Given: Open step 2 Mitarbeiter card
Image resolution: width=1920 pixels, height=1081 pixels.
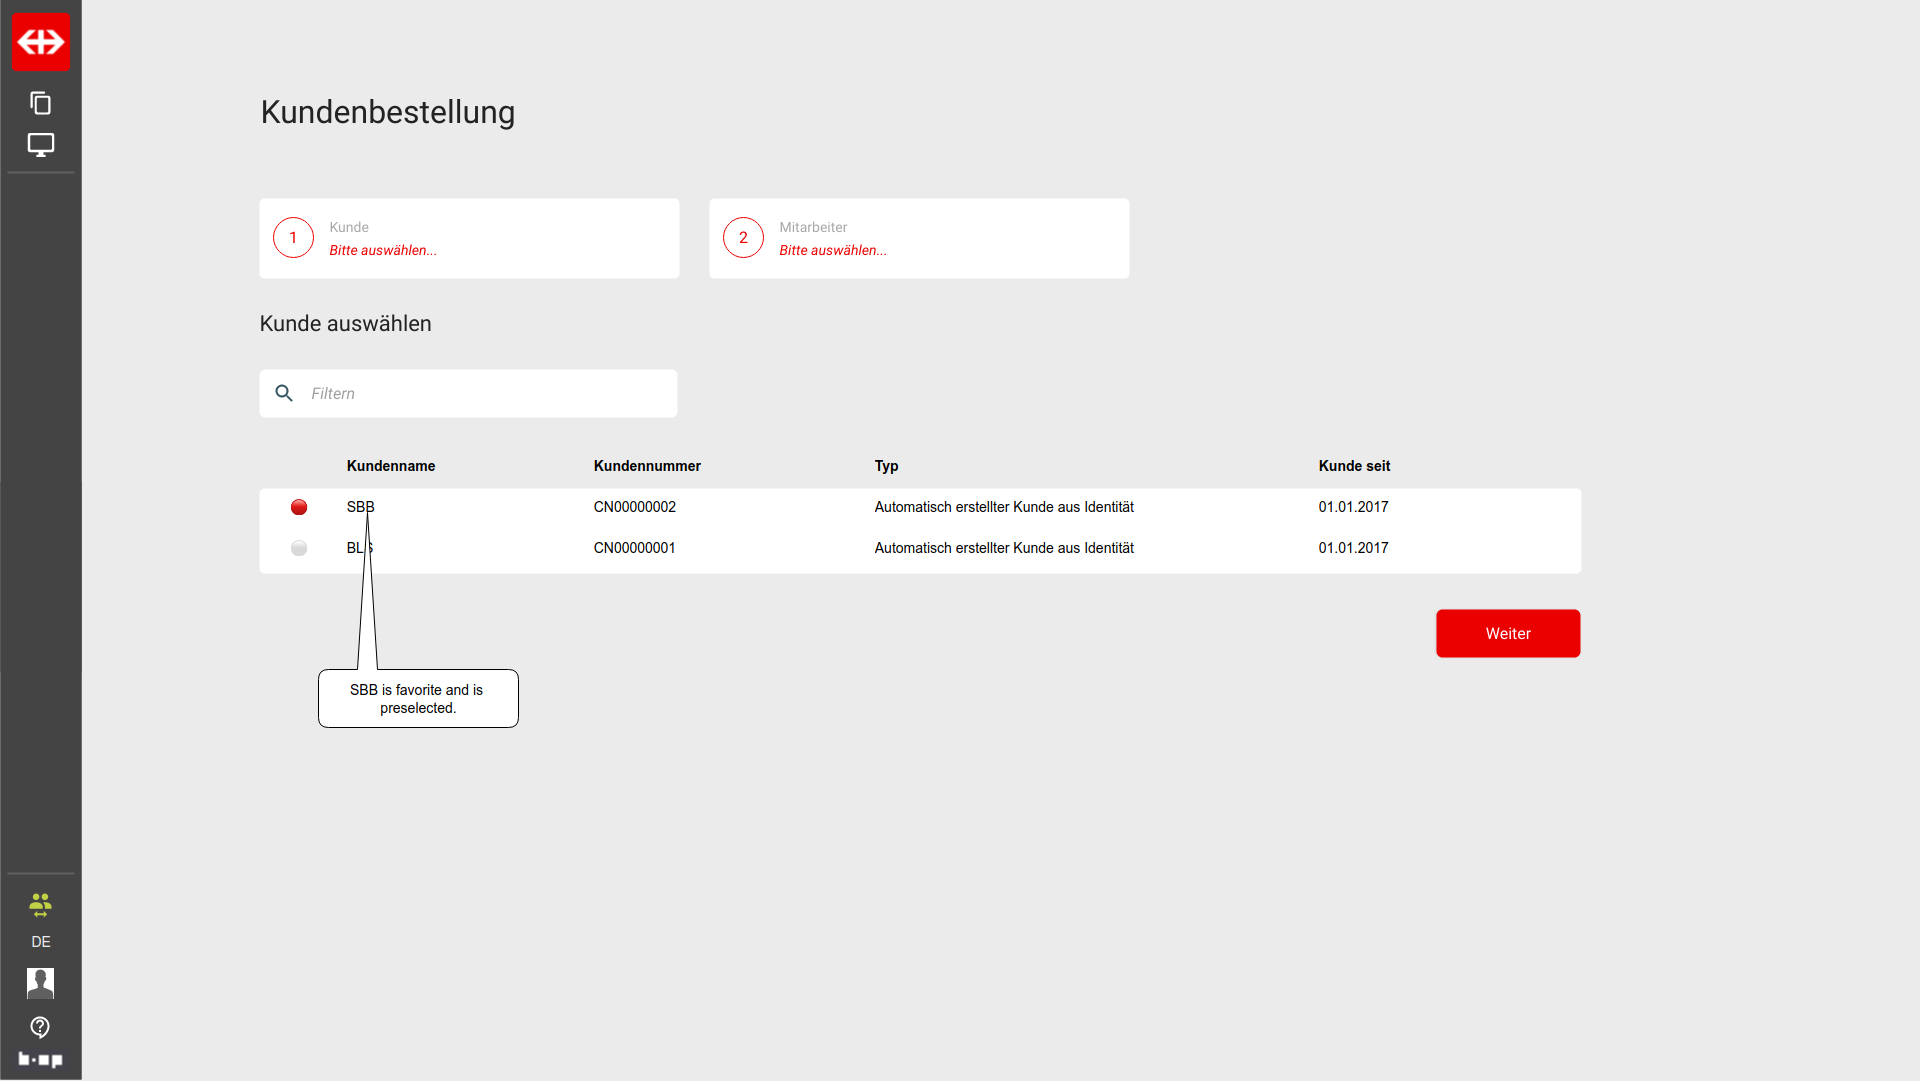Looking at the screenshot, I should pos(919,239).
